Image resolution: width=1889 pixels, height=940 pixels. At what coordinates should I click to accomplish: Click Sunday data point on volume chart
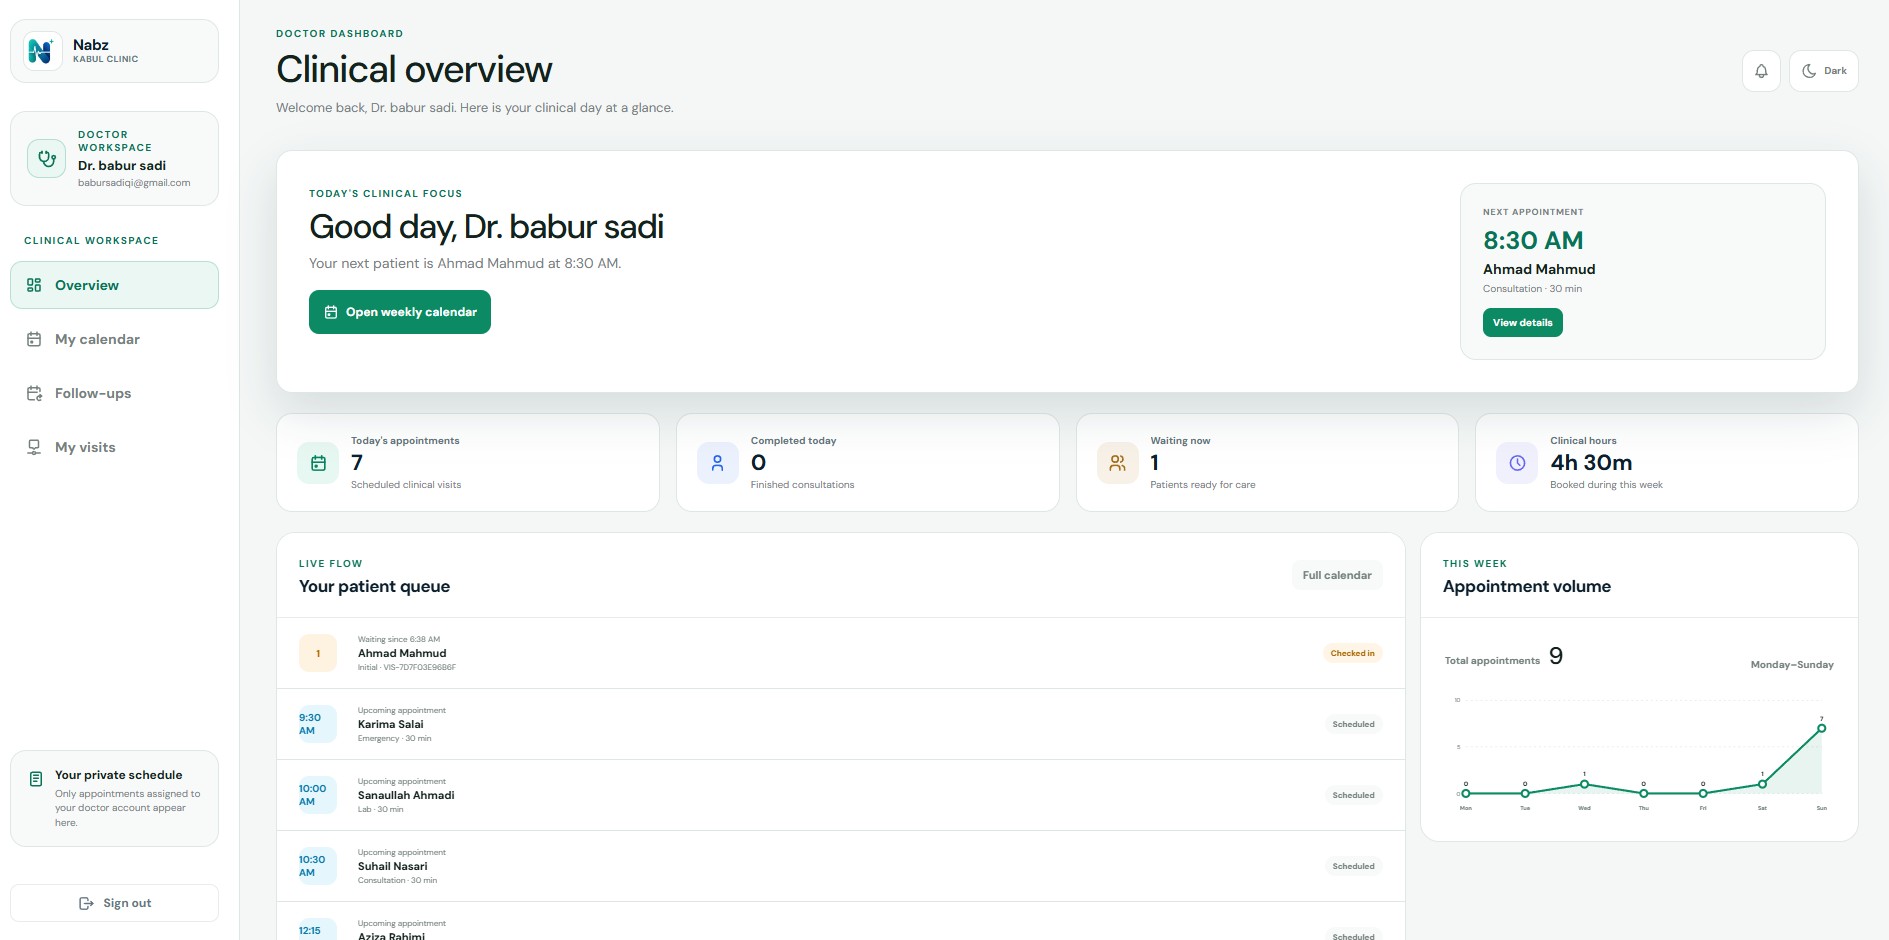point(1822,728)
